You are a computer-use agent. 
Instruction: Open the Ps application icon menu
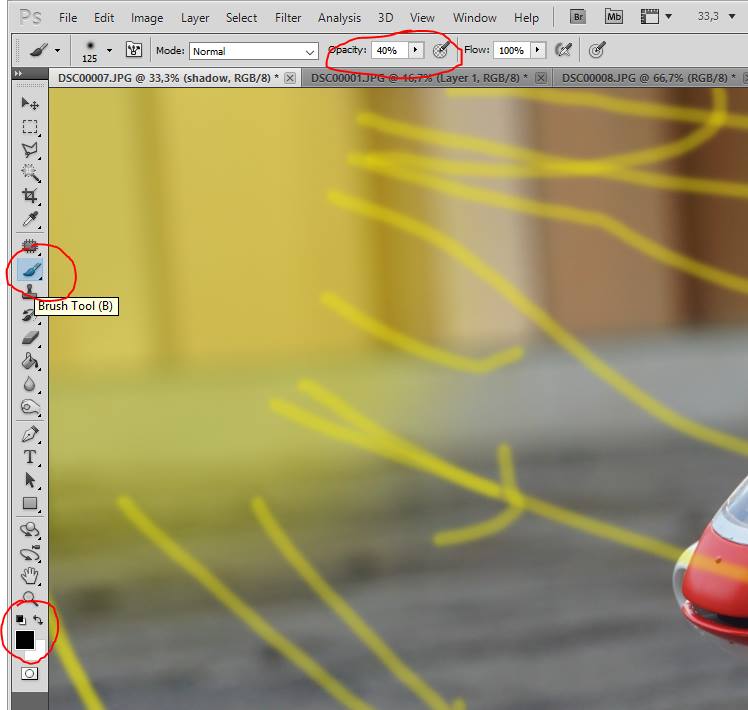(x=31, y=17)
